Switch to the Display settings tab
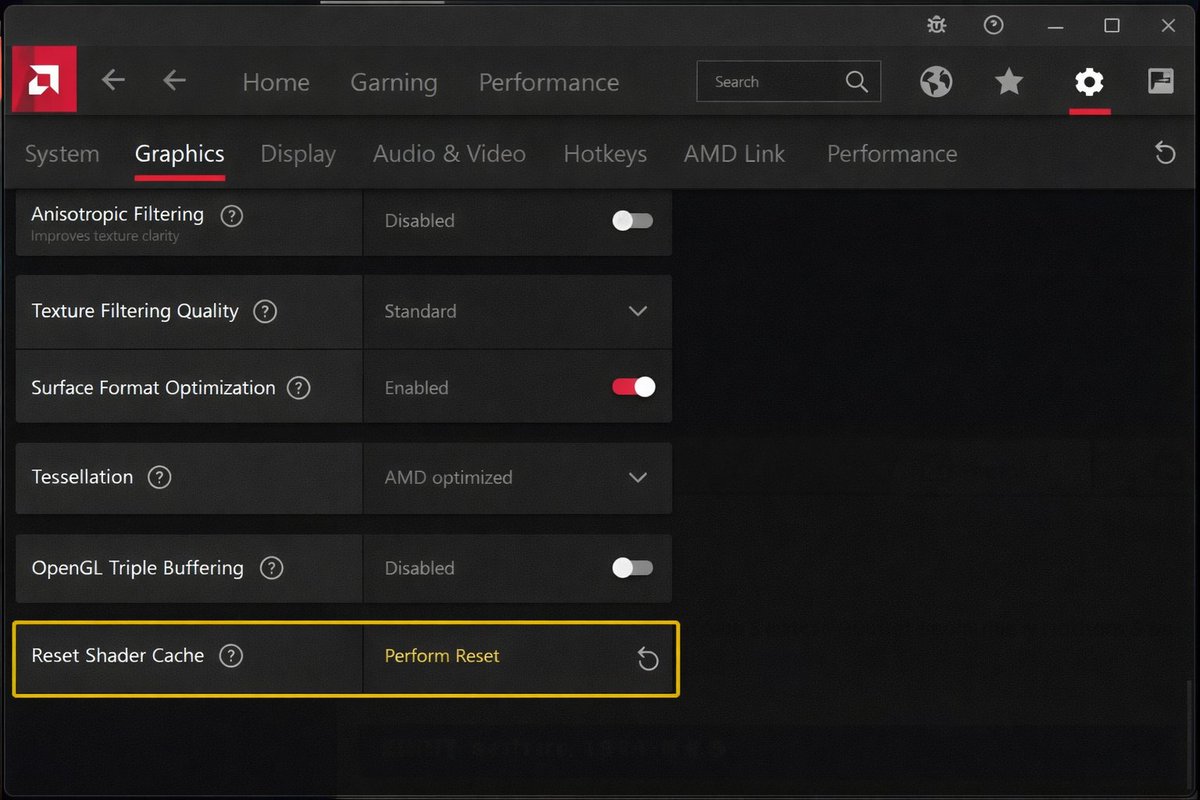The height and width of the screenshot is (800, 1200). [298, 154]
